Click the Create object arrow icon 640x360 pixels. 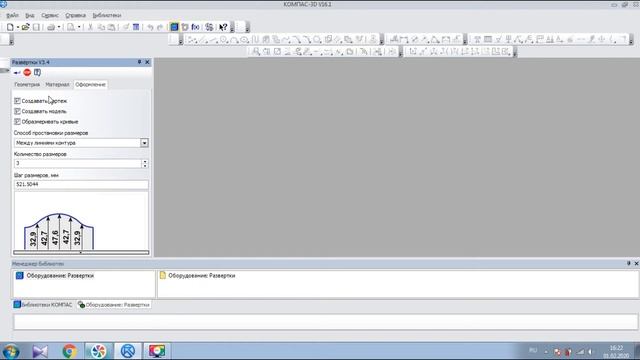[17, 72]
